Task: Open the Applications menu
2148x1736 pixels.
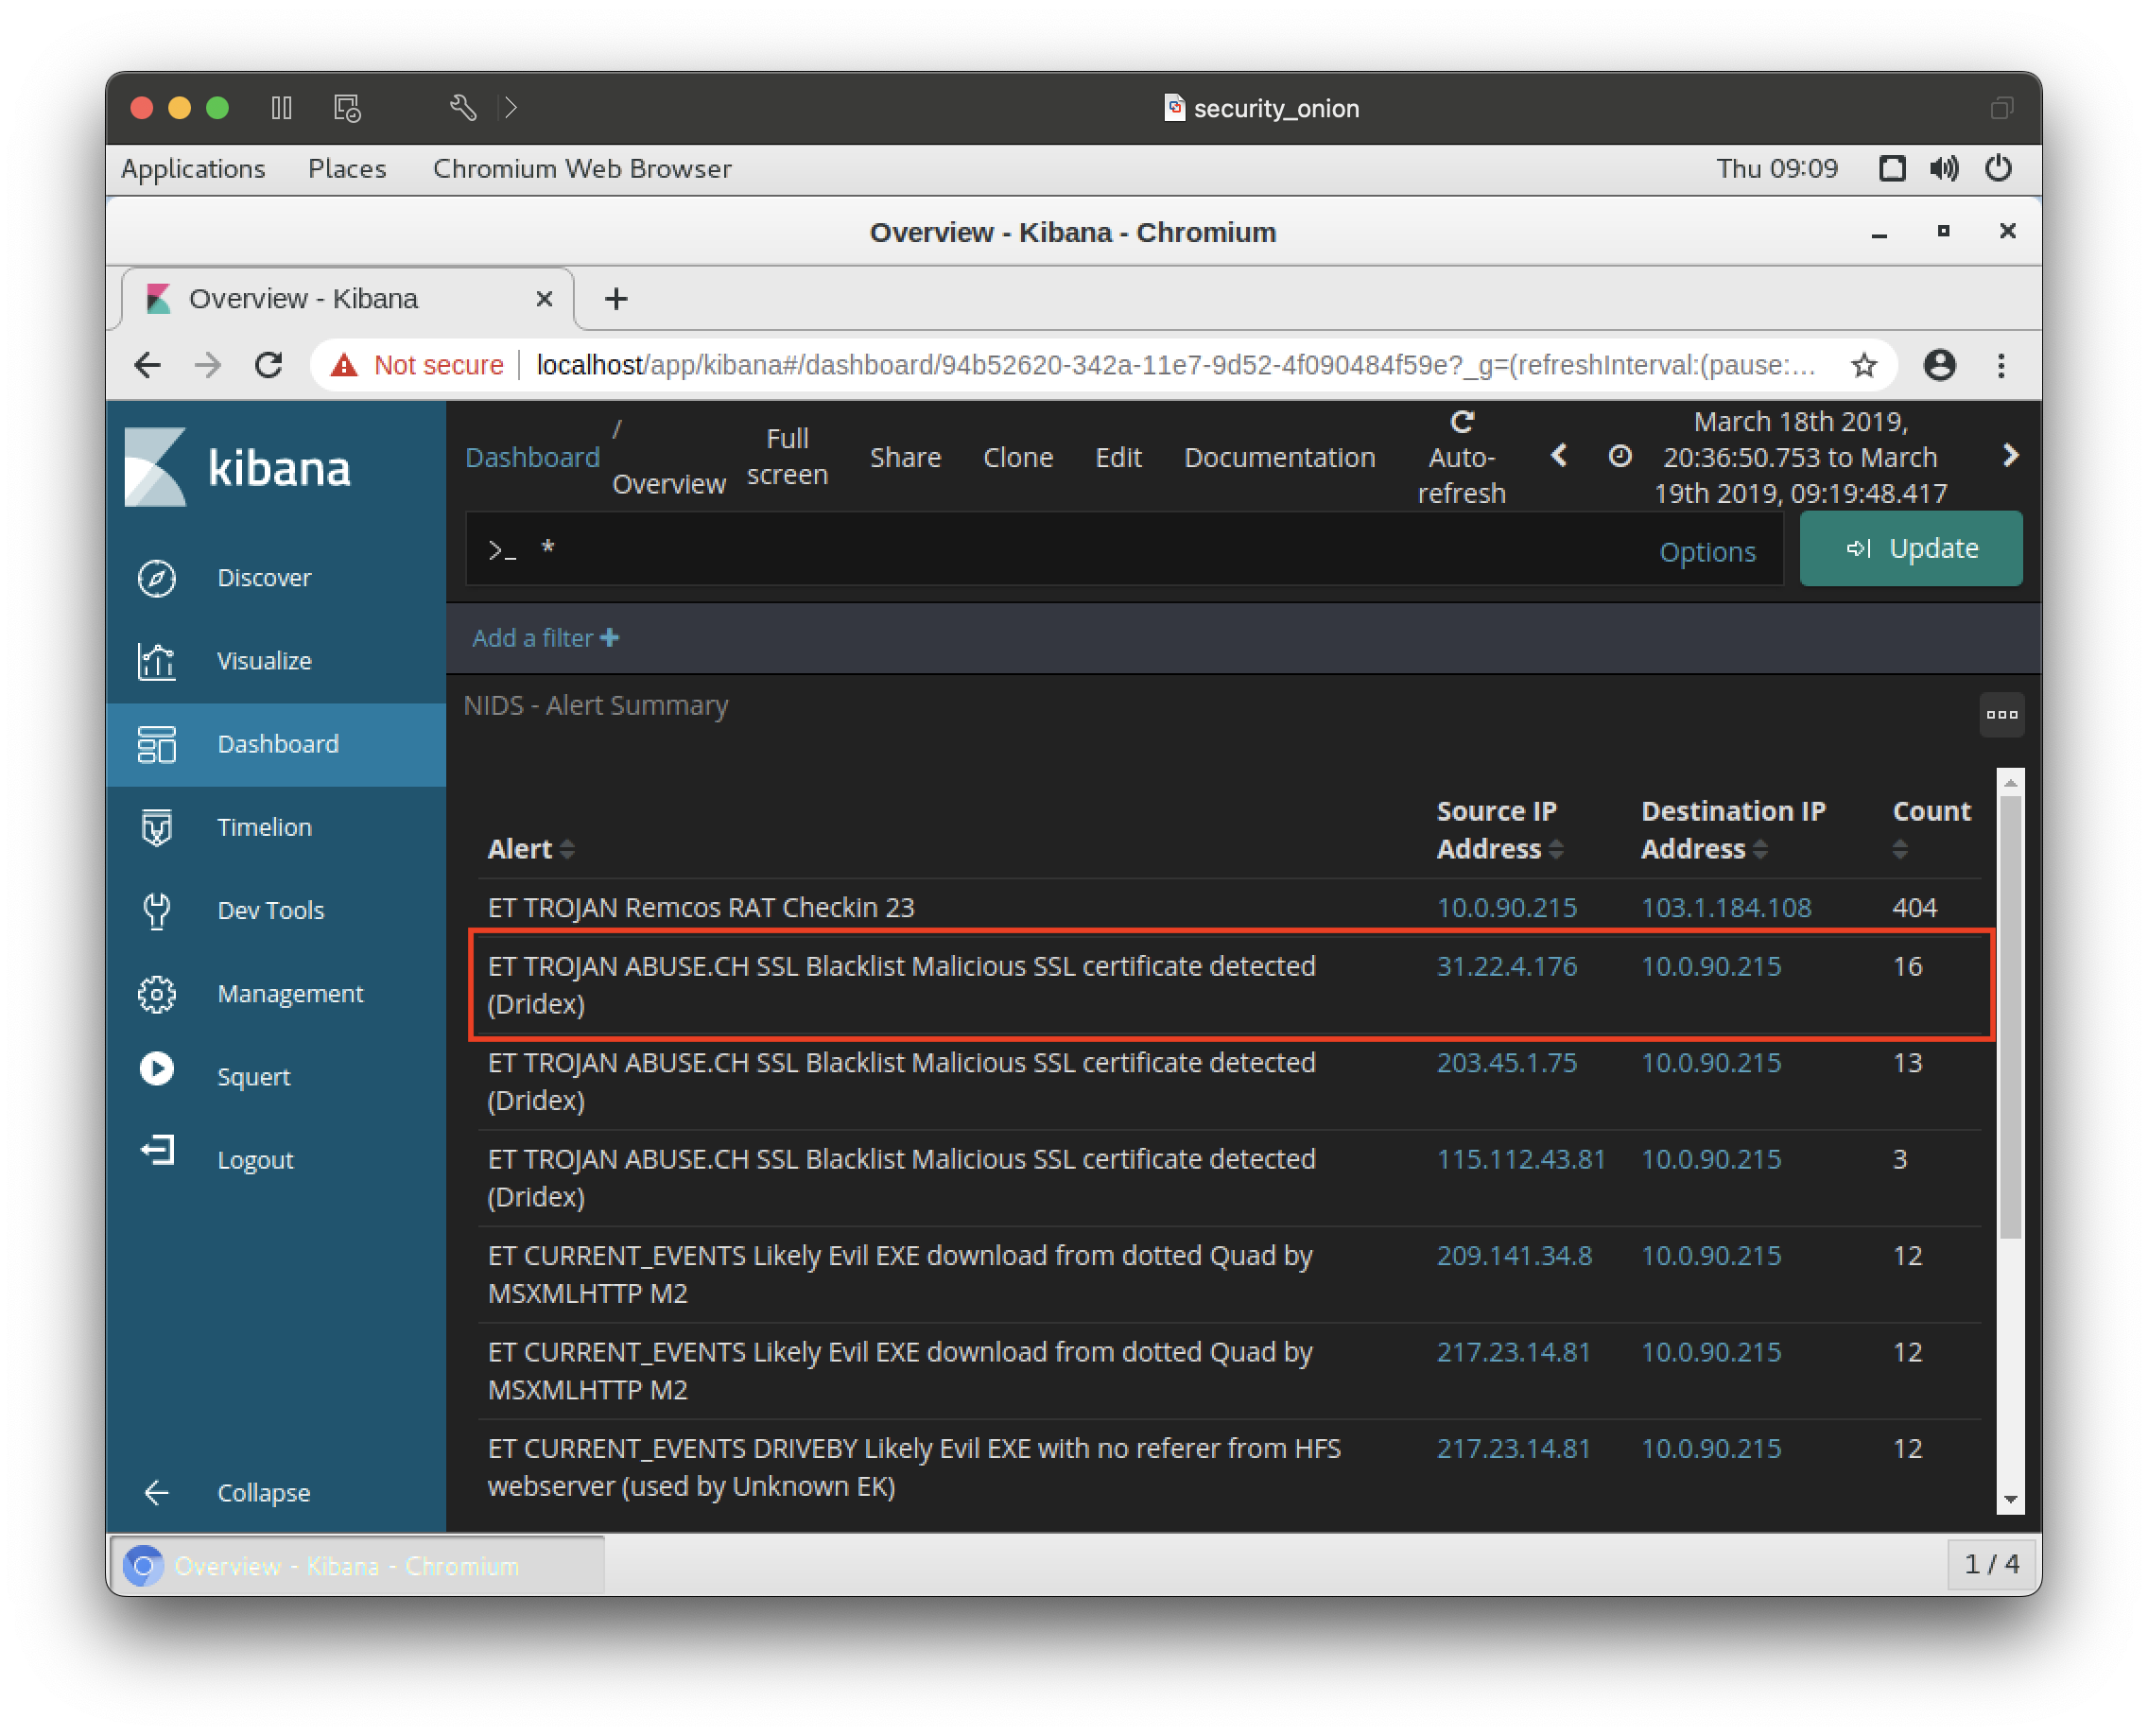Action: (x=193, y=168)
